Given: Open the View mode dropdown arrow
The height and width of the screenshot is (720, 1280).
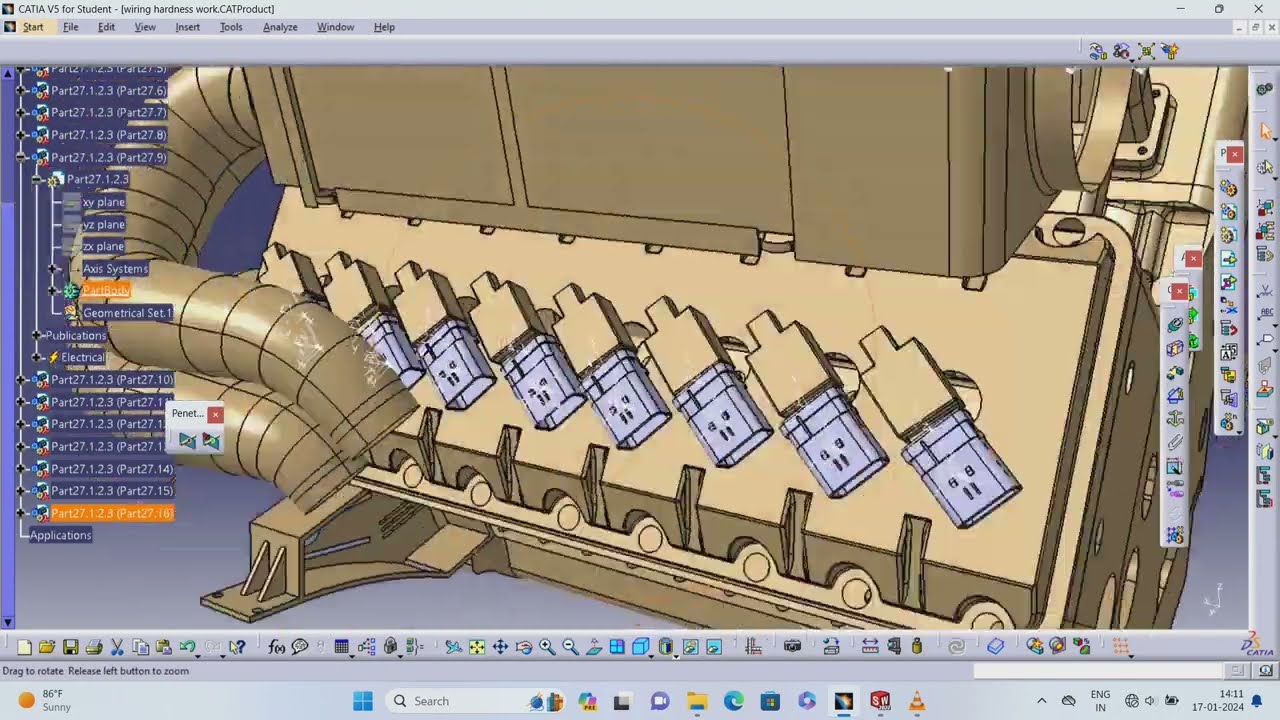Looking at the screenshot, I should click(x=676, y=655).
